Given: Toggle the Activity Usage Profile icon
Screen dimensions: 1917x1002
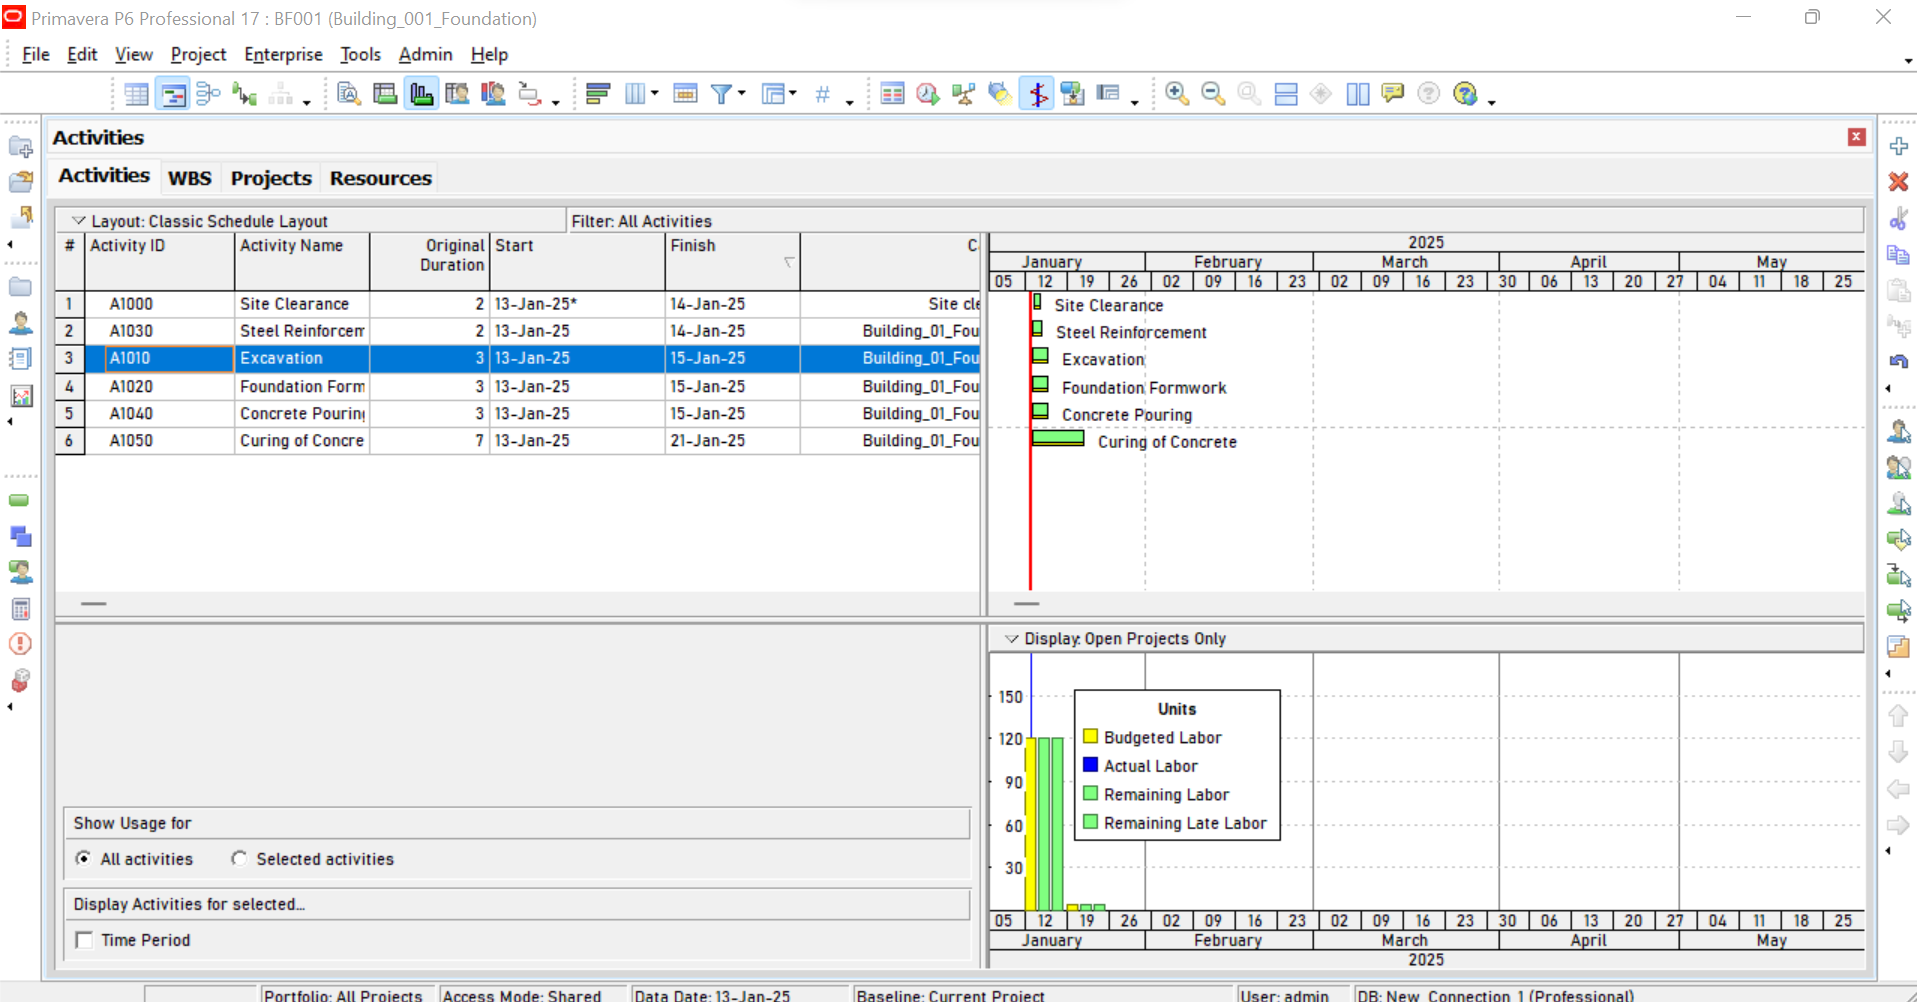Looking at the screenshot, I should (x=421, y=94).
